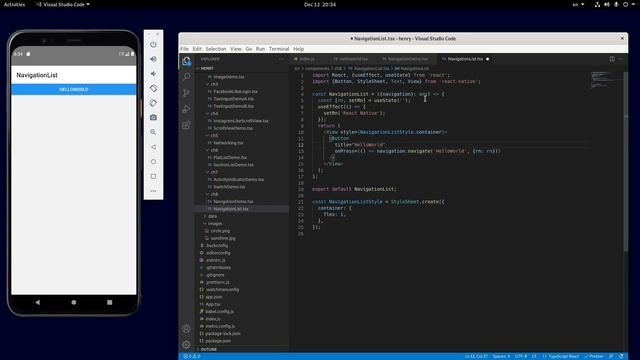The image size is (640, 360).
Task: Open the Search view in activity bar
Action: [x=187, y=77]
